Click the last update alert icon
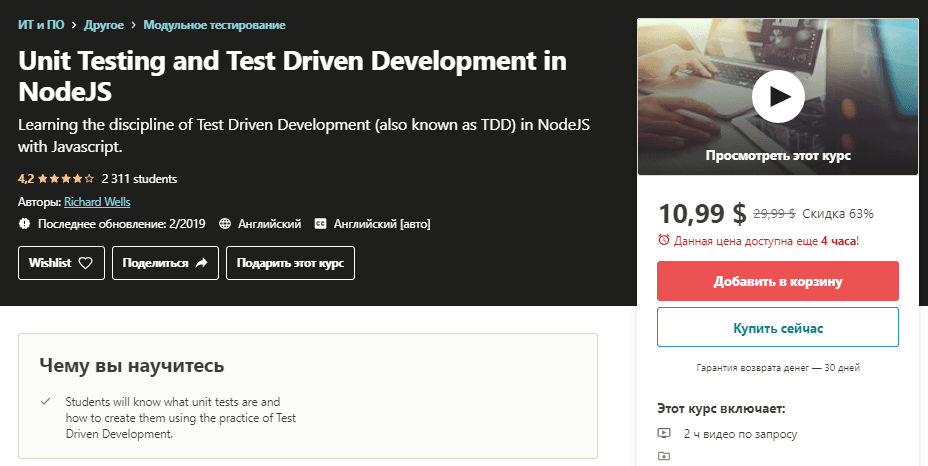The image size is (928, 466). (x=24, y=224)
